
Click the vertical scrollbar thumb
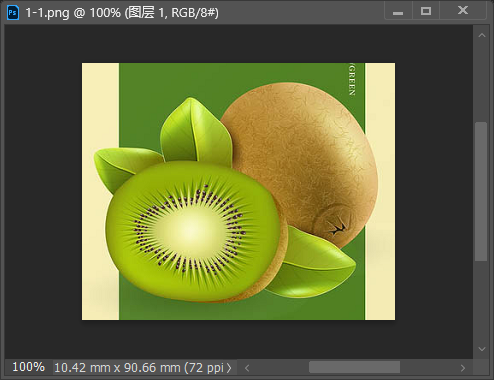click(481, 192)
